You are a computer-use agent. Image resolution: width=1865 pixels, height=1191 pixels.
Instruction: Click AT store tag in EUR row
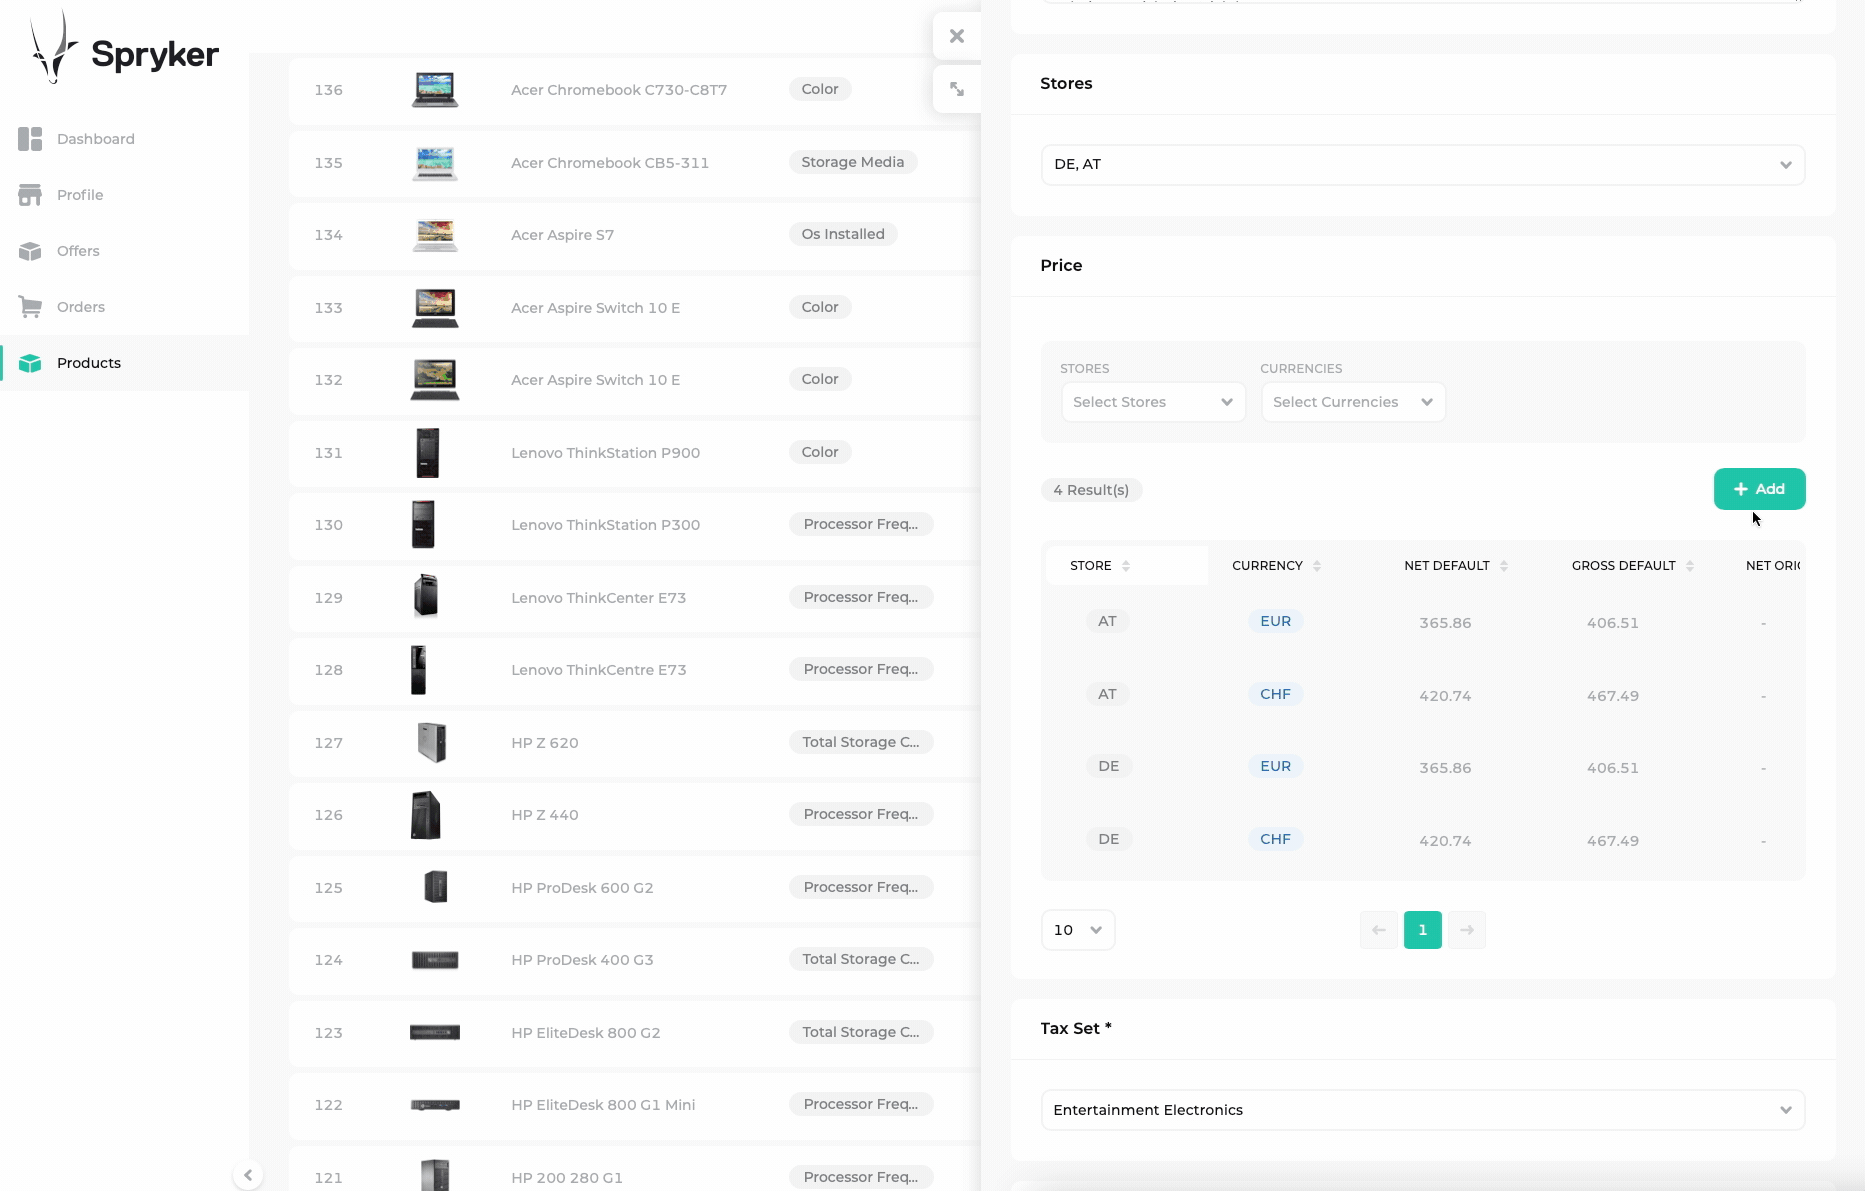(1107, 621)
